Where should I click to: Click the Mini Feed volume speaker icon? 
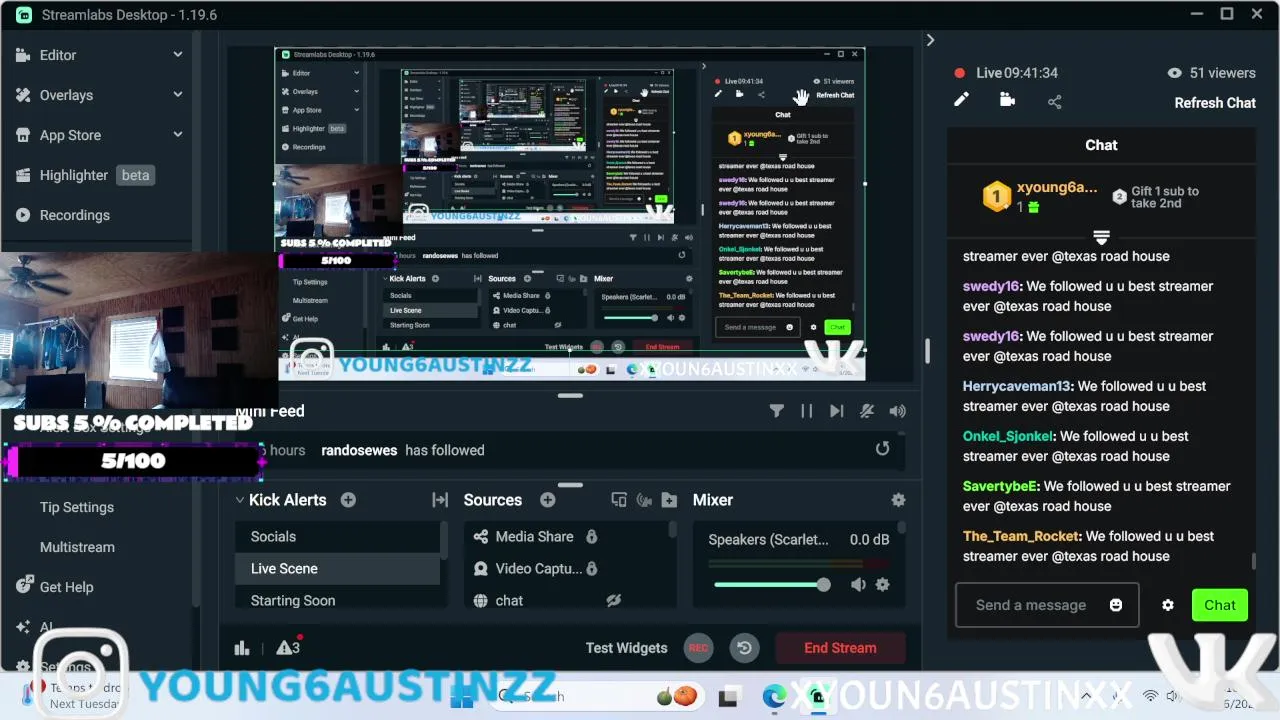(898, 411)
